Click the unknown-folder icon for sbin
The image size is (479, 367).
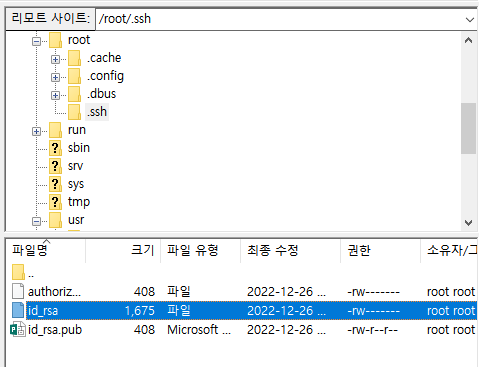click(55, 148)
